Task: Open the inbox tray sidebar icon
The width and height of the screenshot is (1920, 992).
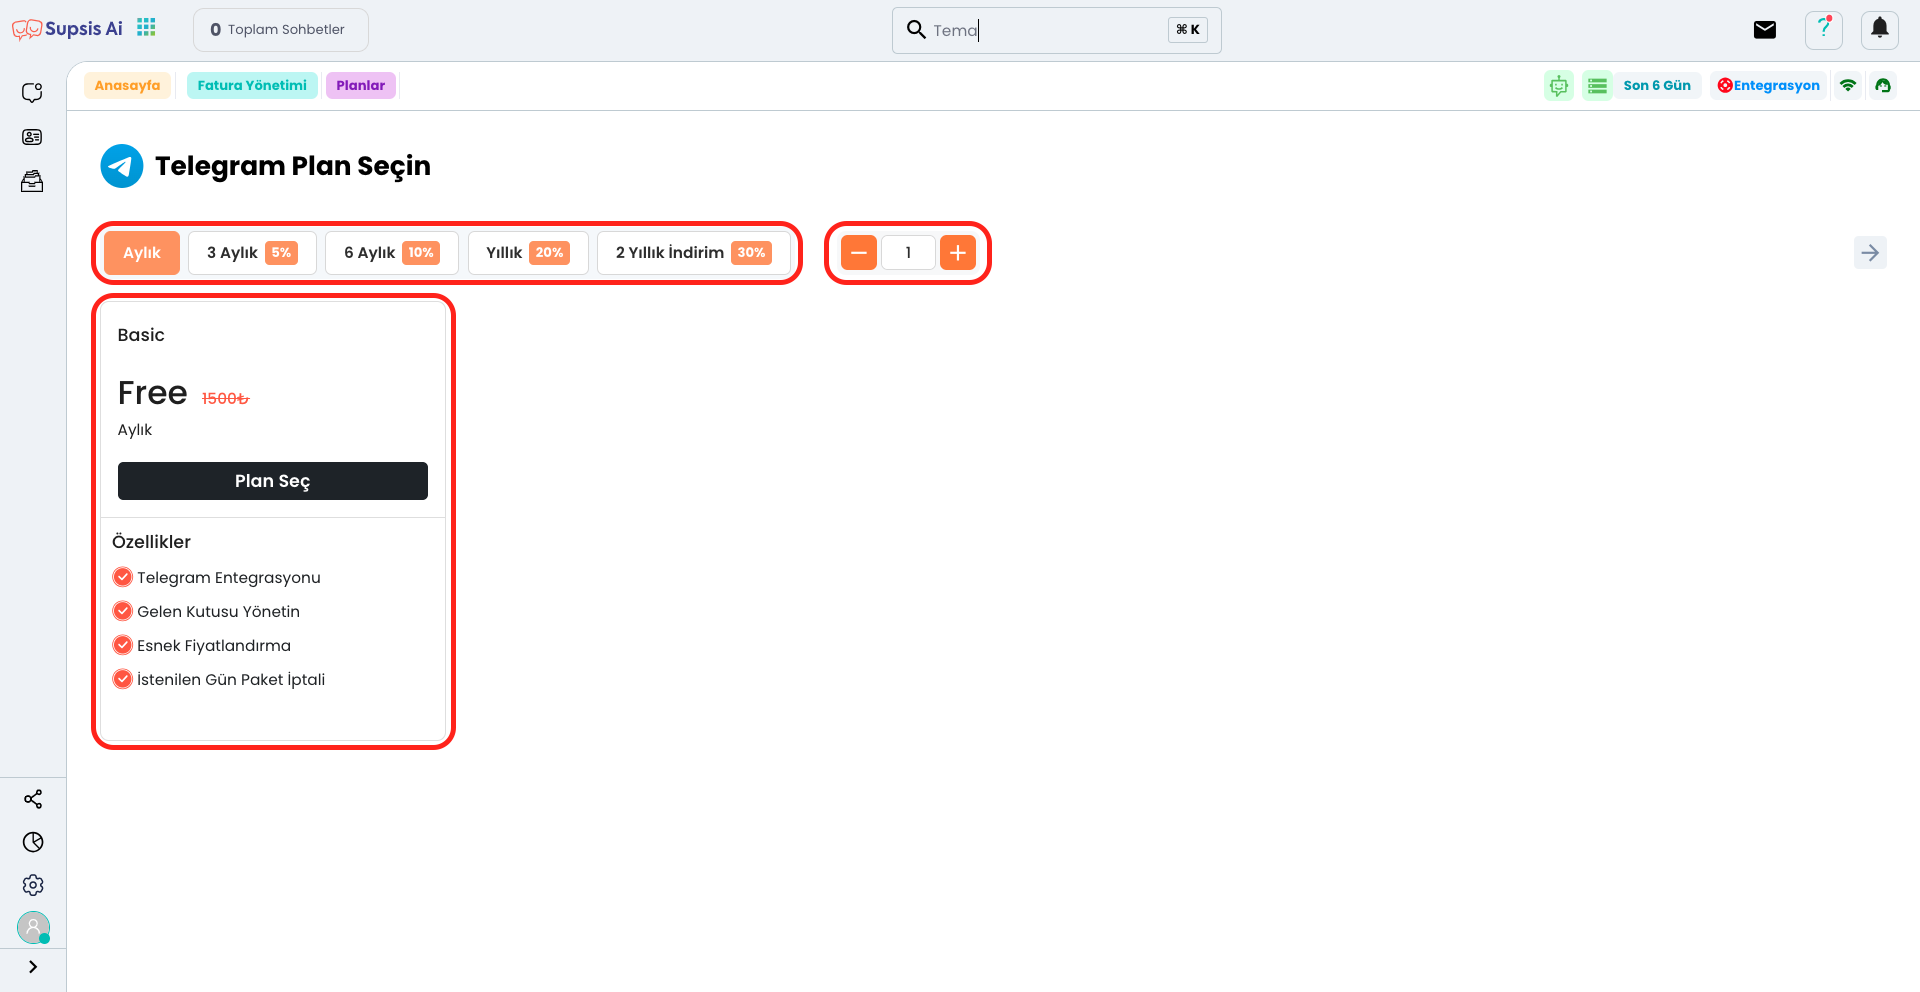Action: click(x=32, y=181)
